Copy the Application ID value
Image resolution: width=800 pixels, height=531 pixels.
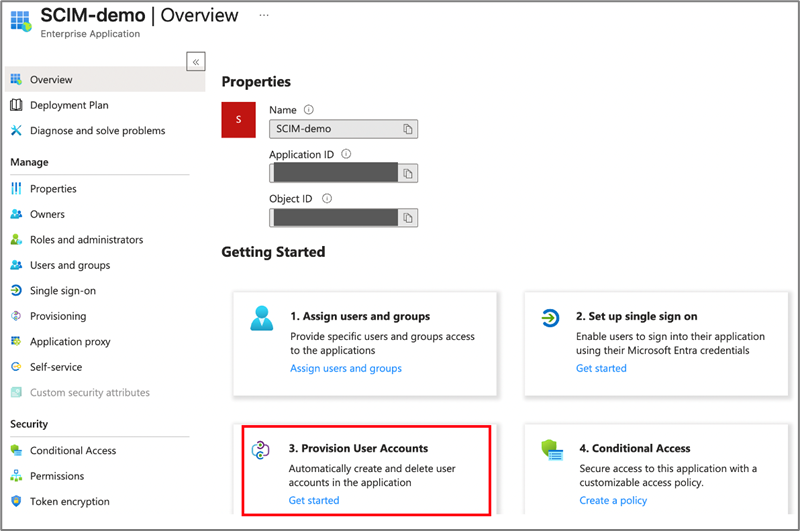click(x=408, y=173)
